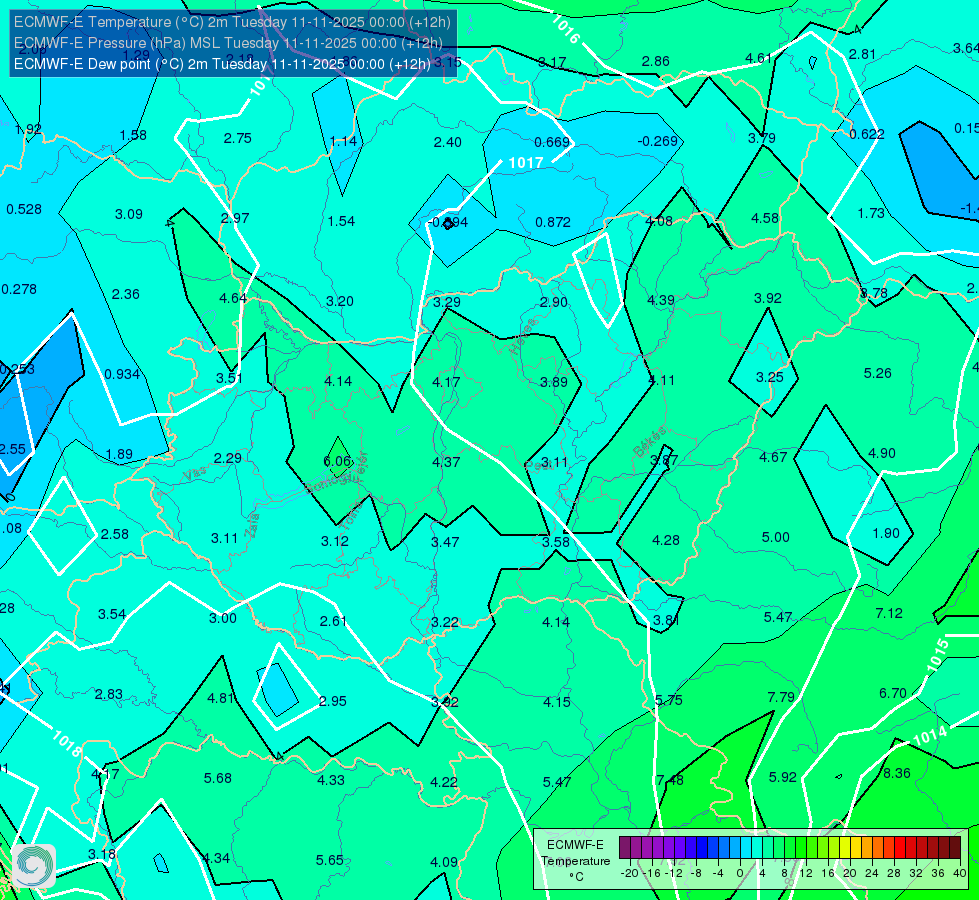This screenshot has width=979, height=900.
Task: Click the 4.64 temperature value
Action: point(233,299)
